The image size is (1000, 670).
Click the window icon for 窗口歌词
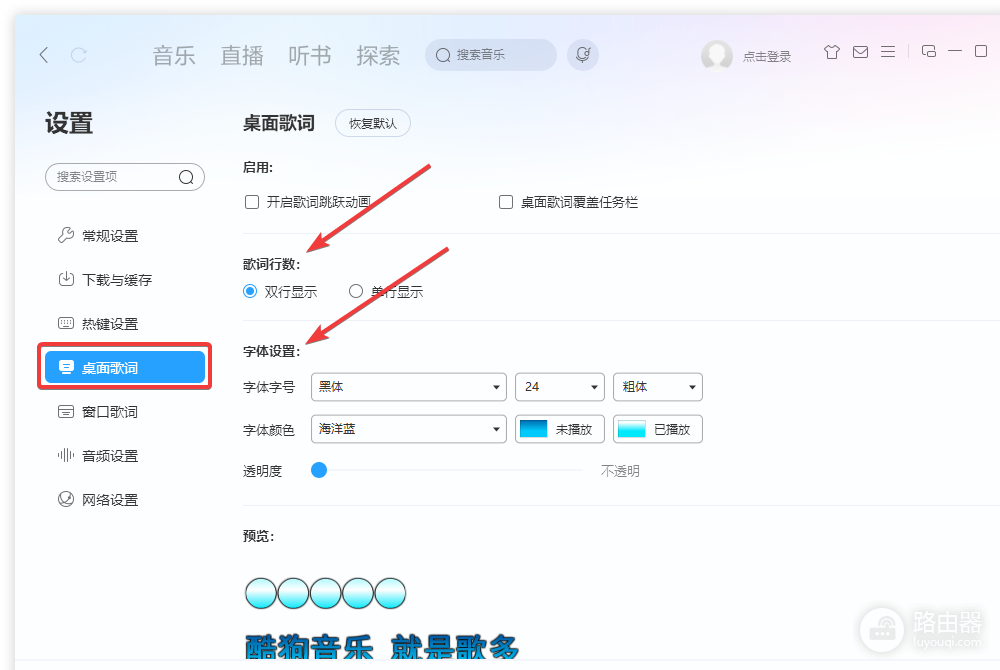(66, 412)
